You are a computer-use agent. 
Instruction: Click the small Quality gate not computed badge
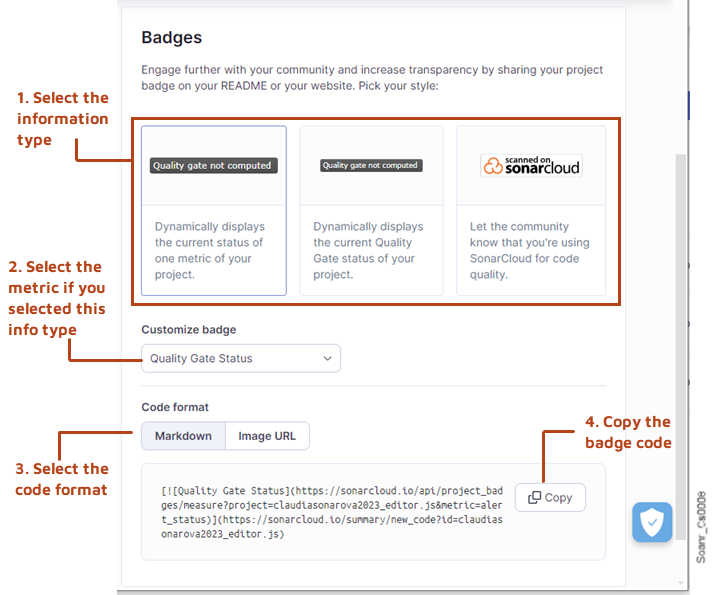tap(371, 165)
